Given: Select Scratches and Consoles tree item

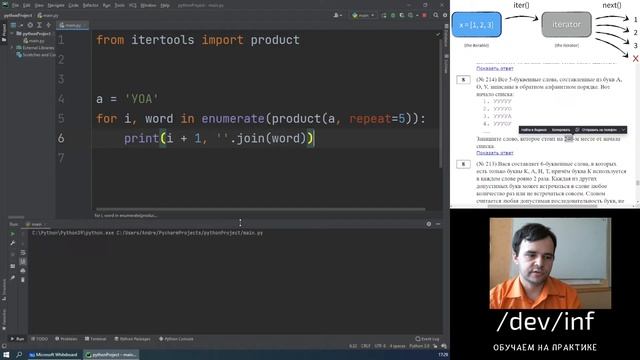Looking at the screenshot, I should coord(36,55).
